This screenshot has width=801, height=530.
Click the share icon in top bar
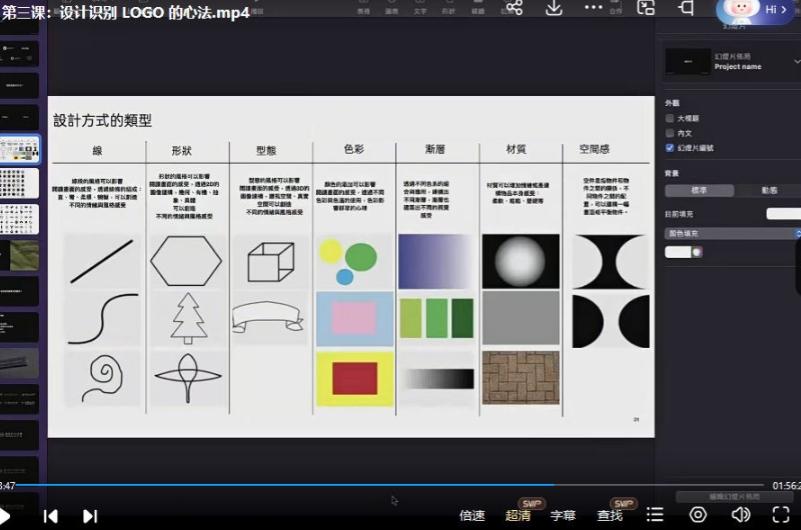[x=514, y=8]
